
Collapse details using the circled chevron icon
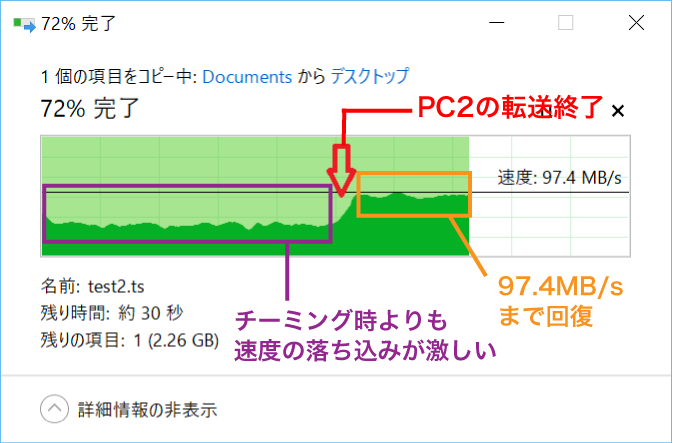[53, 408]
